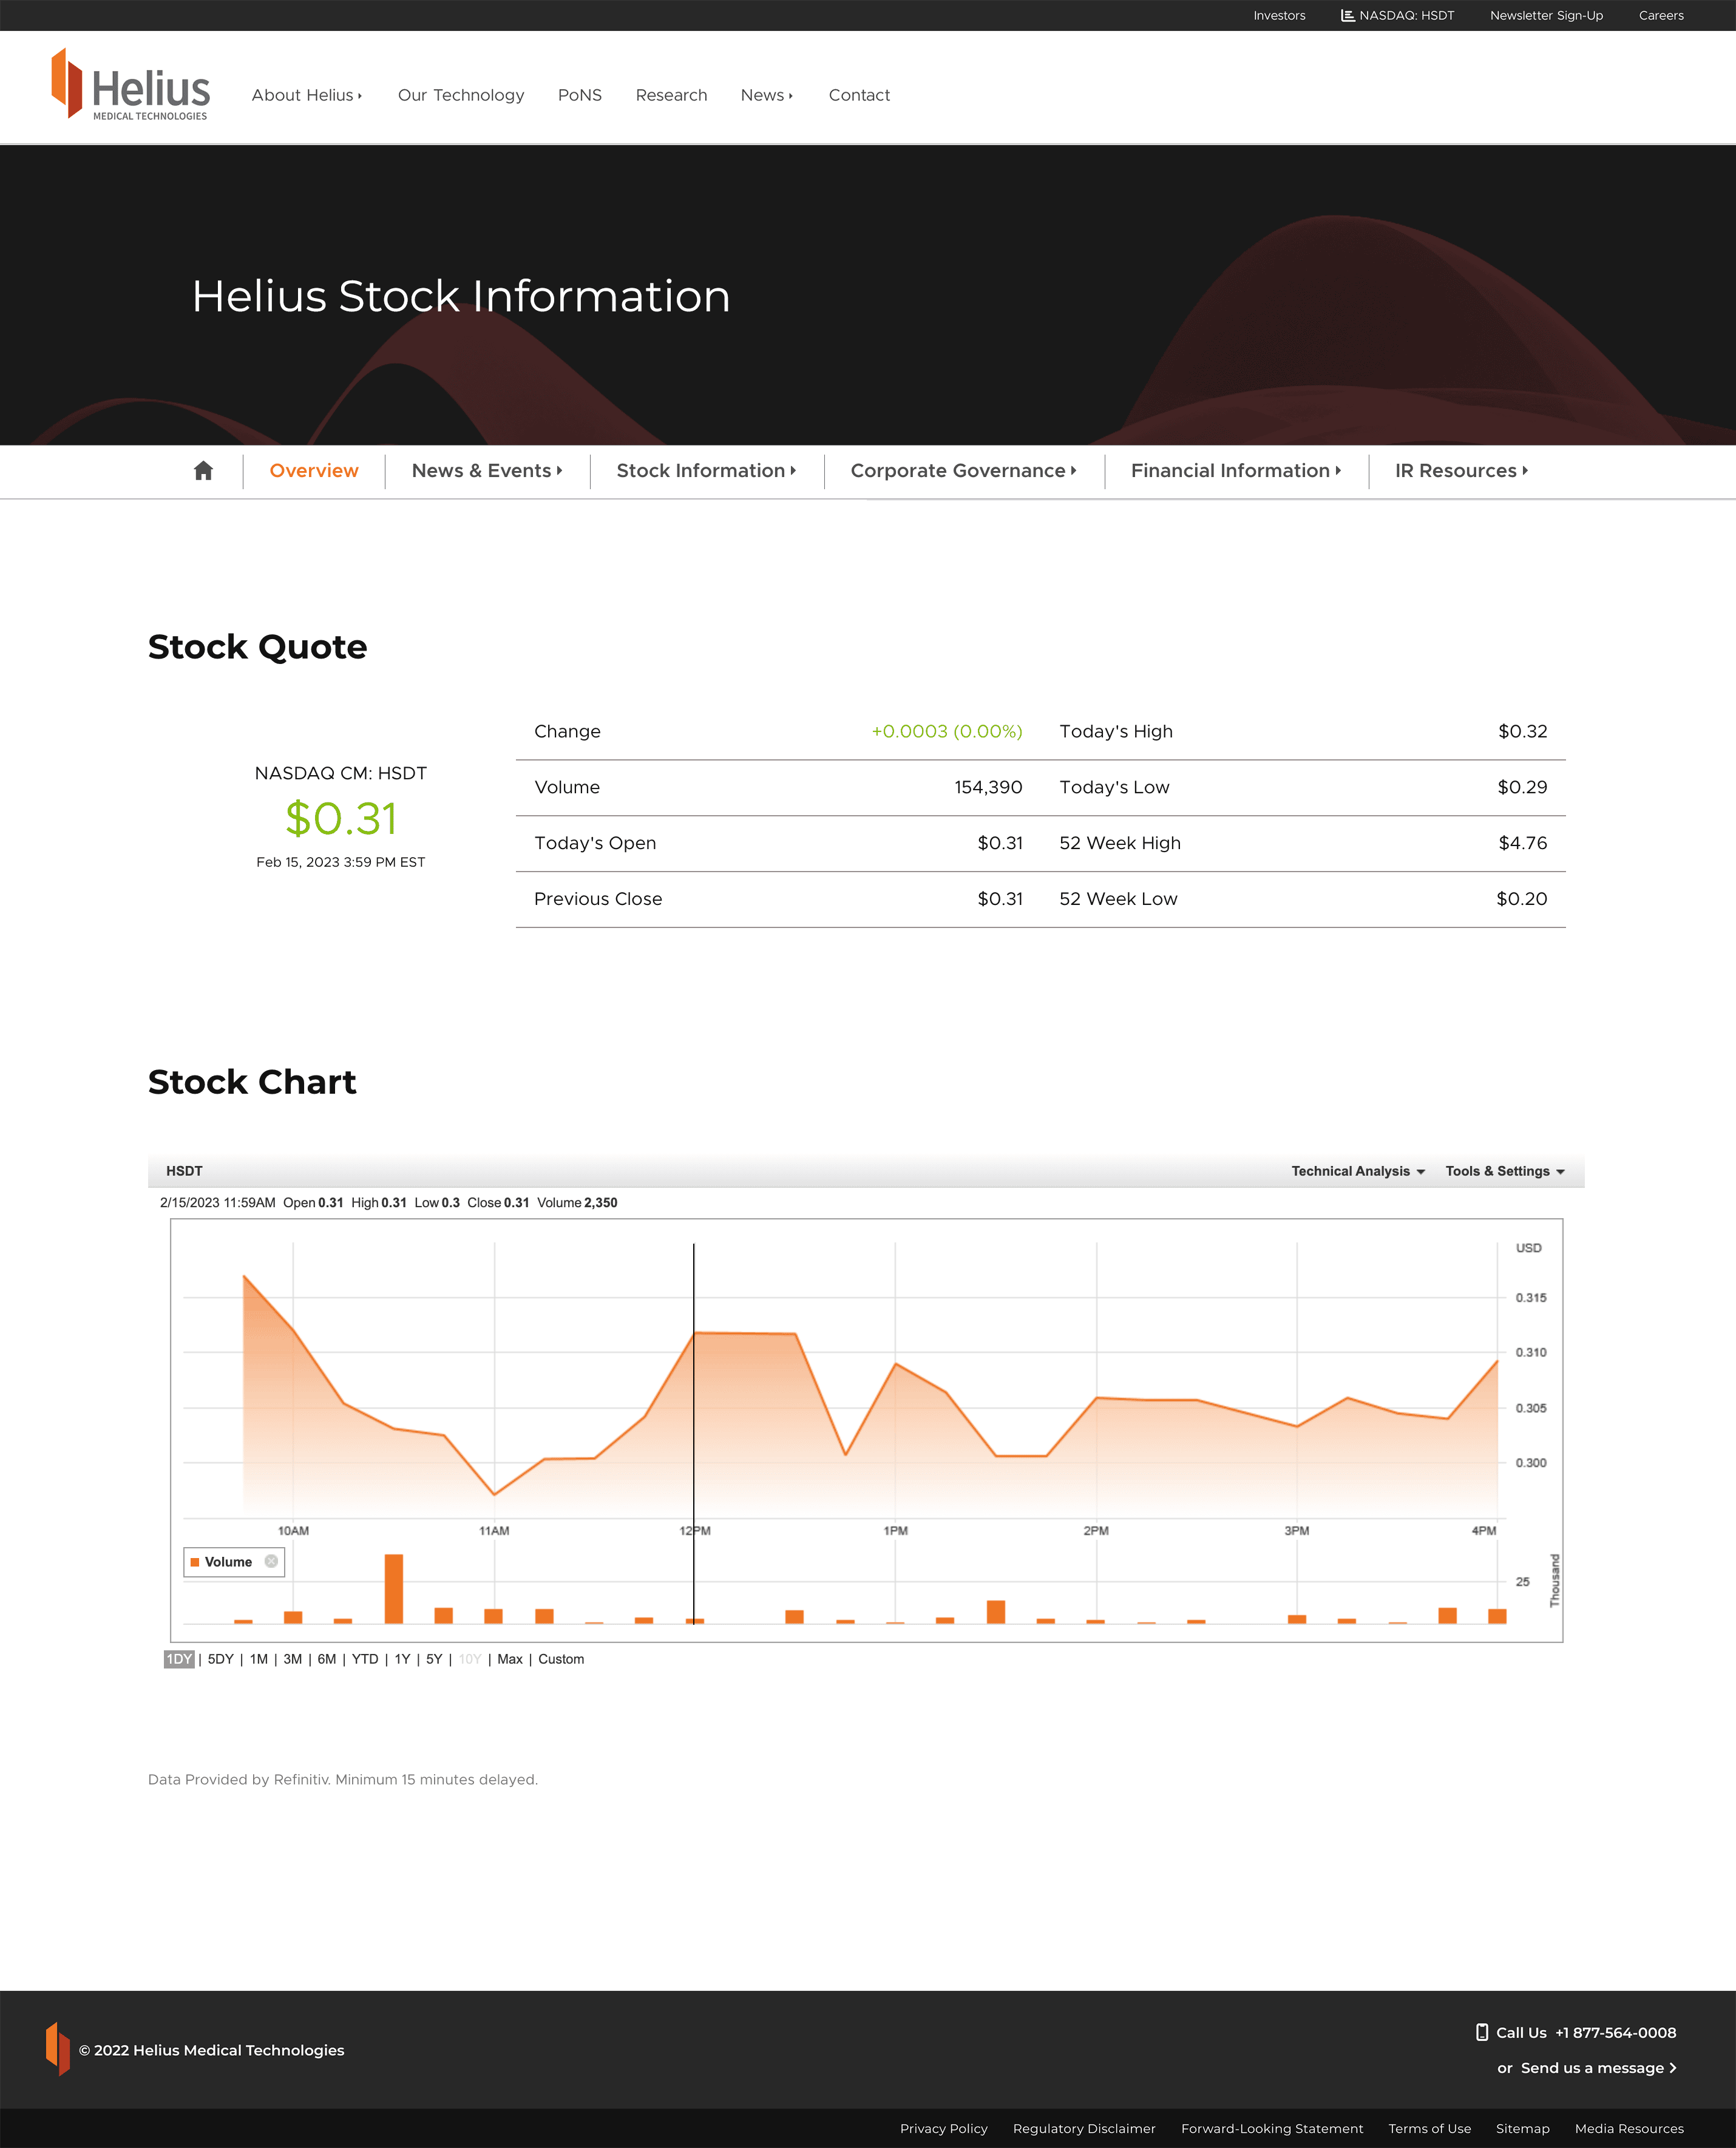Select the 1DY chart range
This screenshot has height=2148, width=1736.
coord(179,1659)
